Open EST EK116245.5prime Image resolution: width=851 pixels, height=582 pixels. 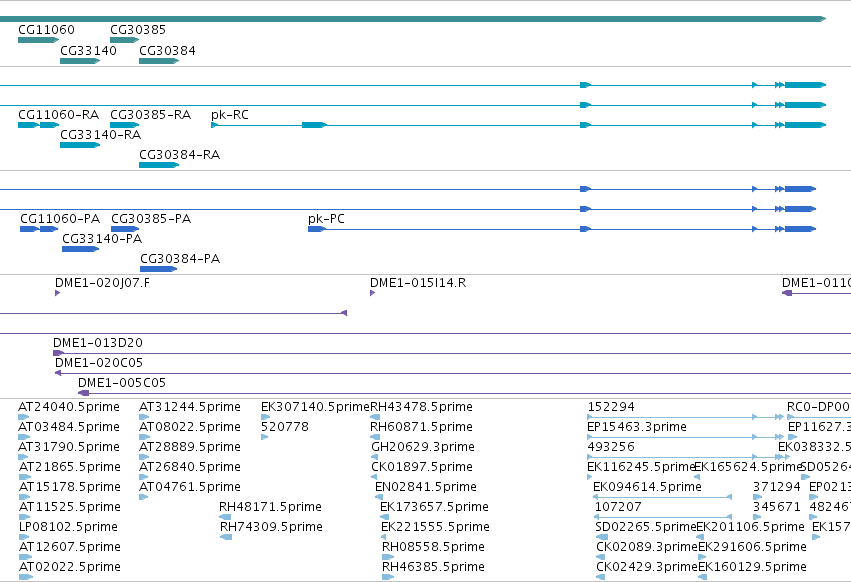tap(640, 467)
